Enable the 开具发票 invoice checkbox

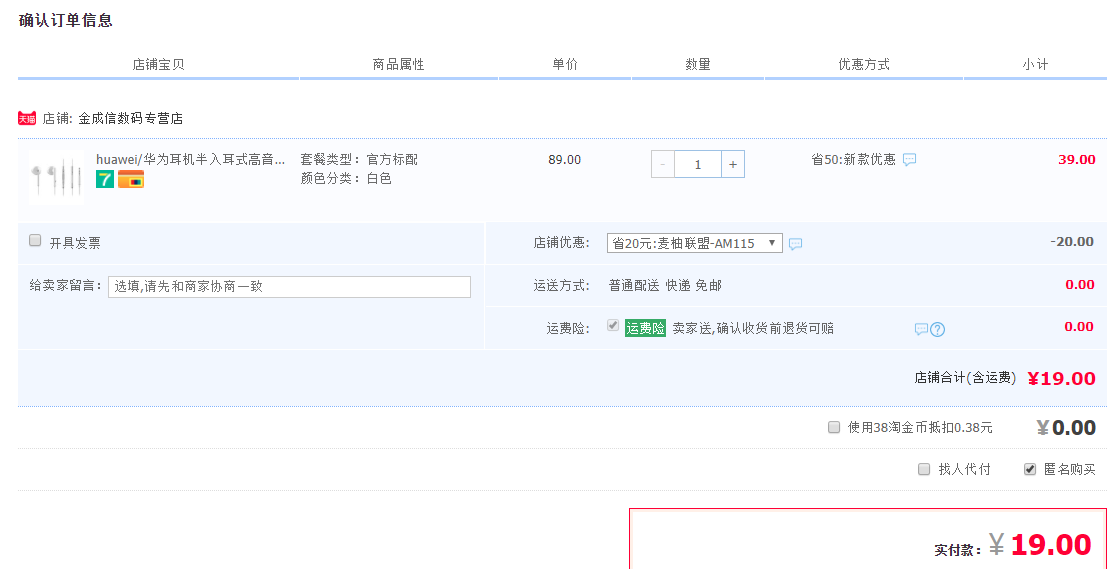pyautogui.click(x=35, y=241)
